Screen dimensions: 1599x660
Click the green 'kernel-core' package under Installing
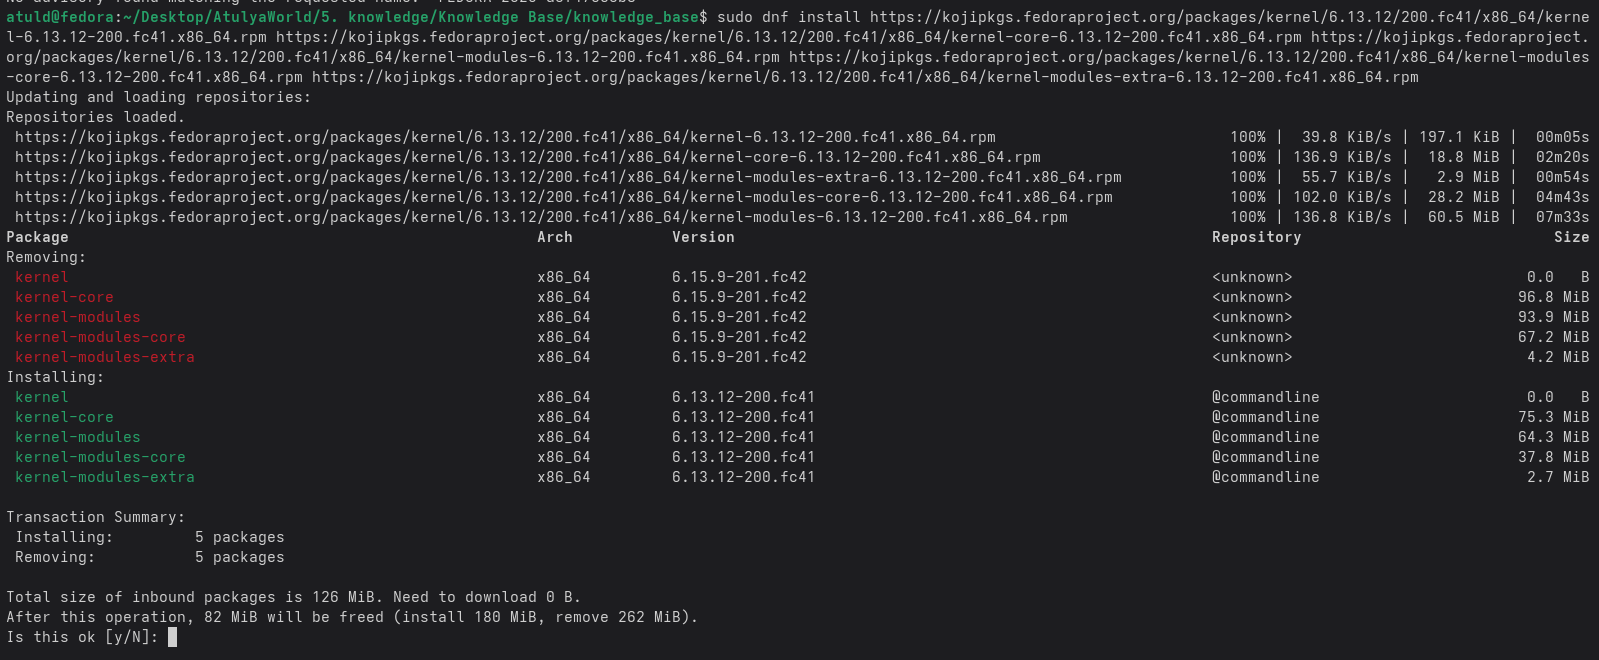coord(64,417)
